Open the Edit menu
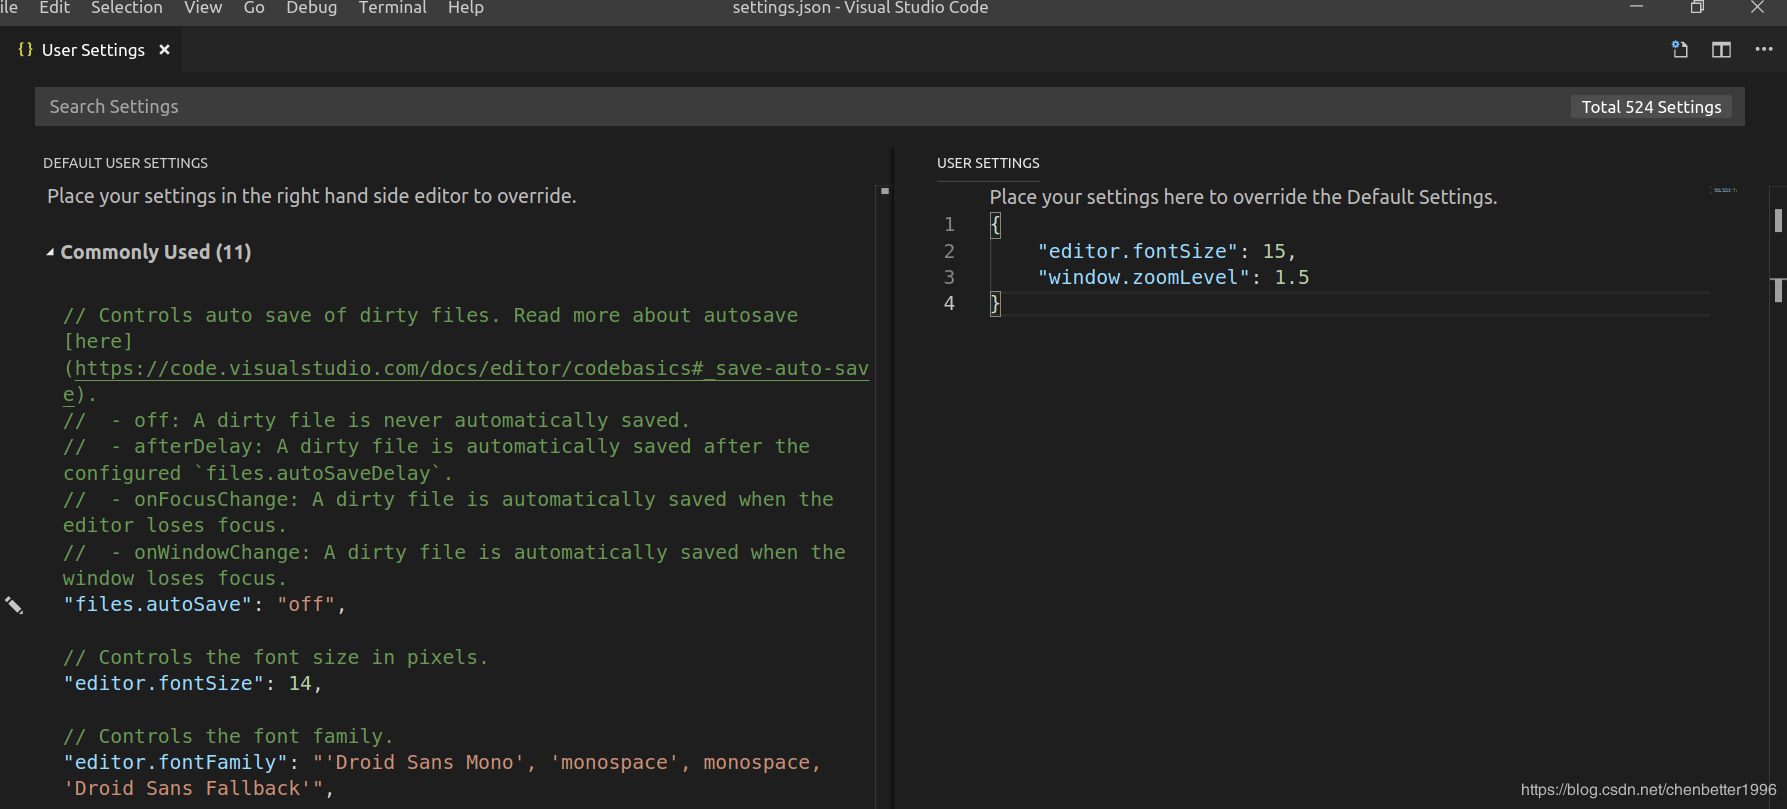 pyautogui.click(x=54, y=8)
